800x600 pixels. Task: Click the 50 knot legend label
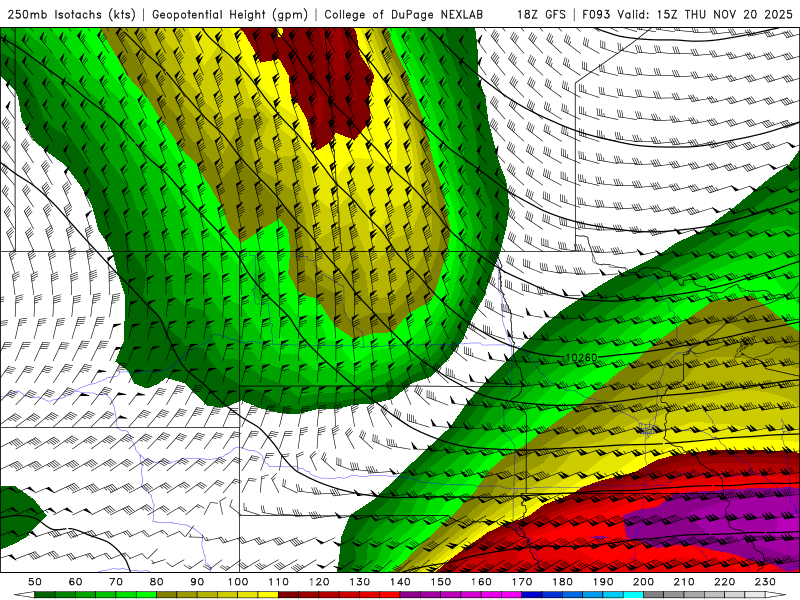[35, 582]
